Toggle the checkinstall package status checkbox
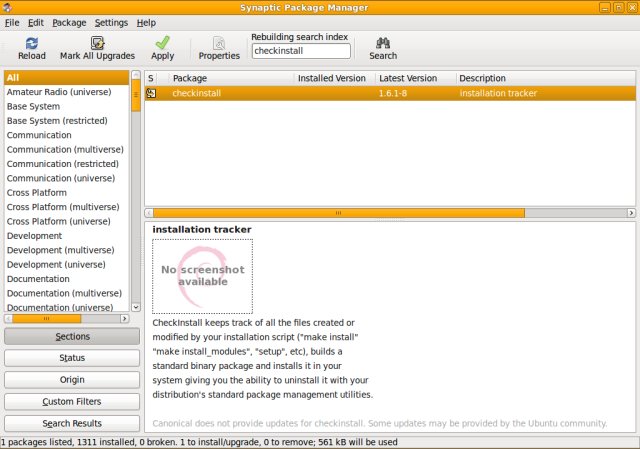This screenshot has width=640, height=449. point(151,93)
